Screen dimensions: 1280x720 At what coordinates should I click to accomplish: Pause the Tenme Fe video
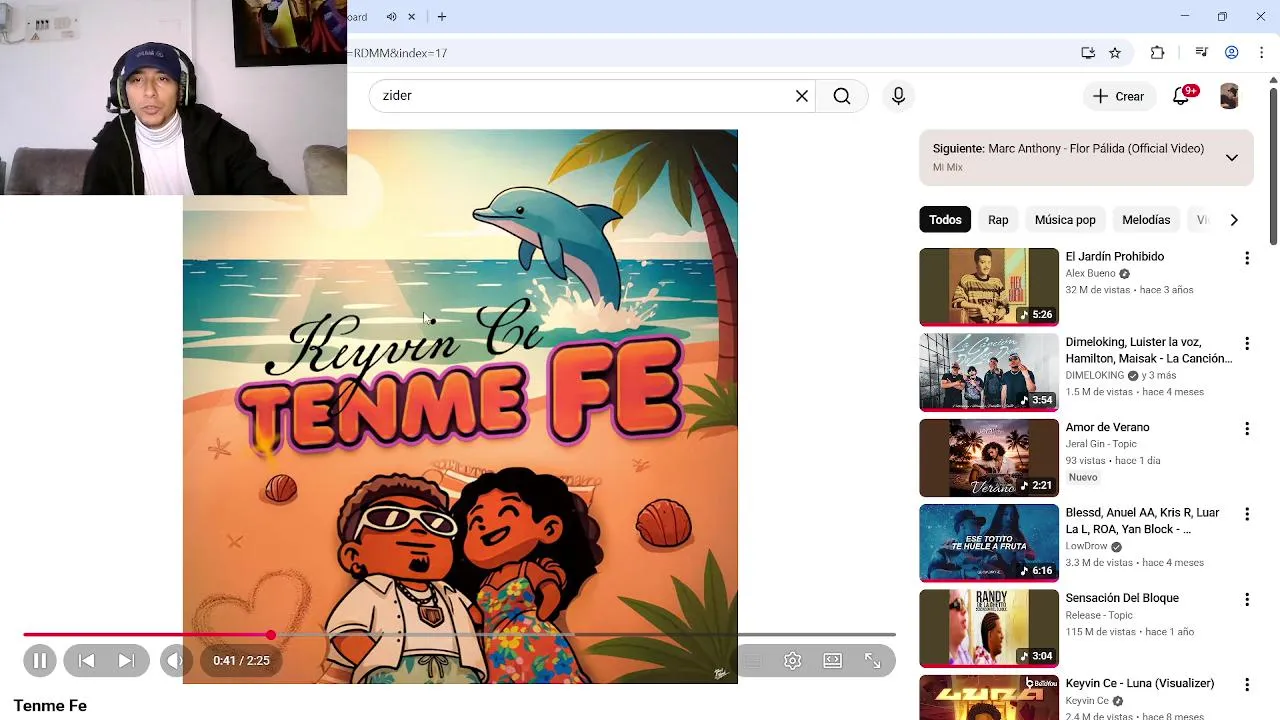[40, 660]
